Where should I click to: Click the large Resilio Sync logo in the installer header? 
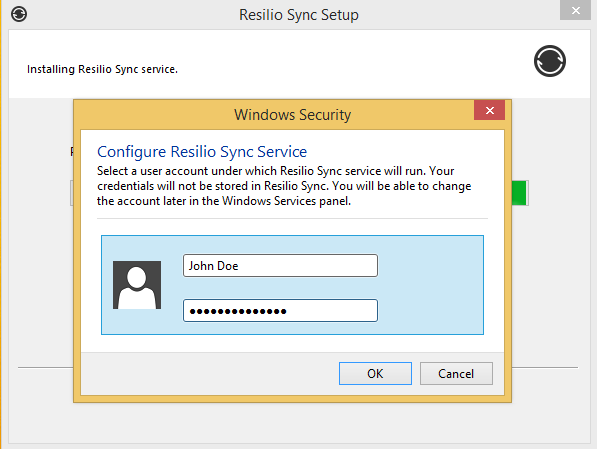click(550, 61)
